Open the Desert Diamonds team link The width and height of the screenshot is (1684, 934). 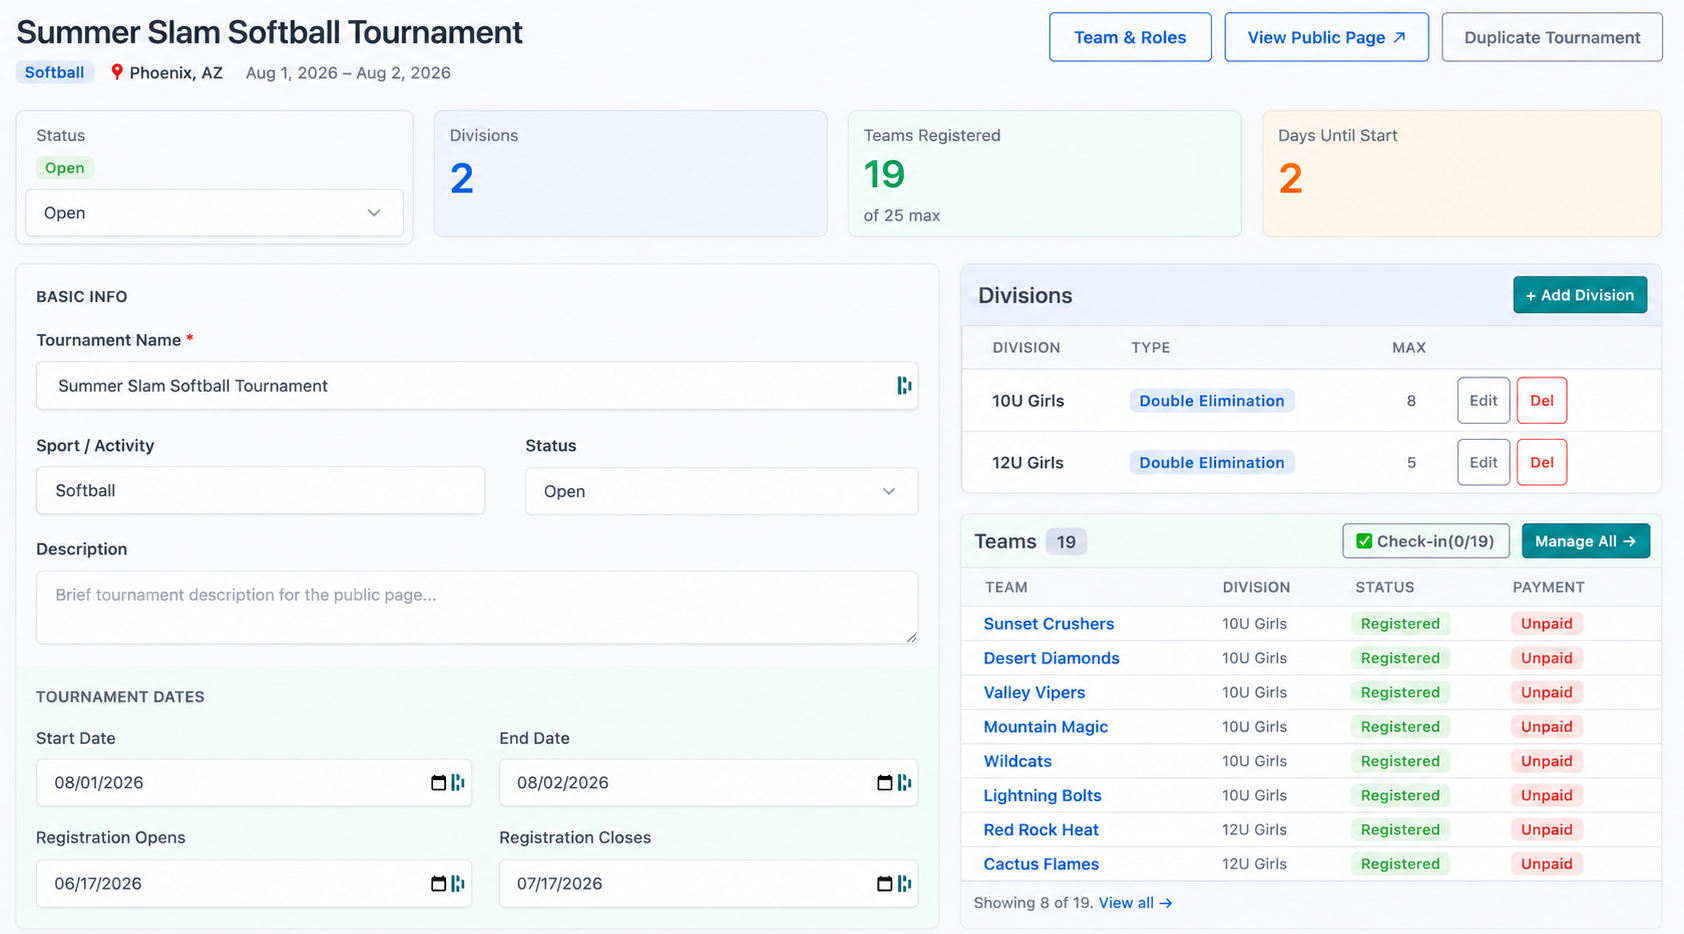click(x=1051, y=658)
